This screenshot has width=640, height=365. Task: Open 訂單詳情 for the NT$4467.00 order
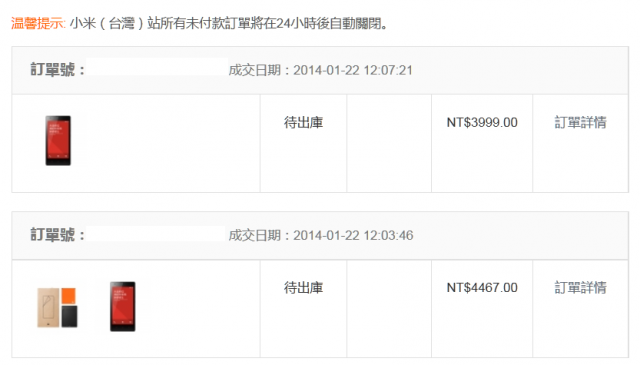[x=580, y=287]
